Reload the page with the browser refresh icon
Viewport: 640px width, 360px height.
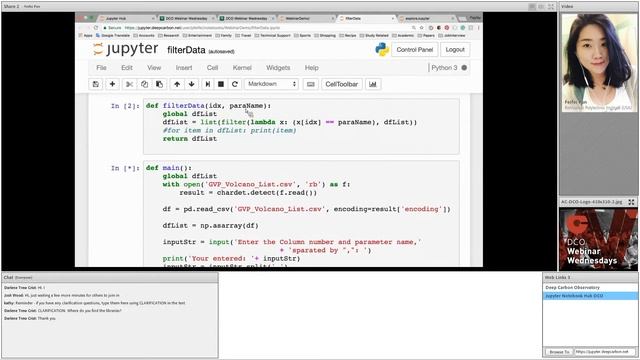pos(96,28)
